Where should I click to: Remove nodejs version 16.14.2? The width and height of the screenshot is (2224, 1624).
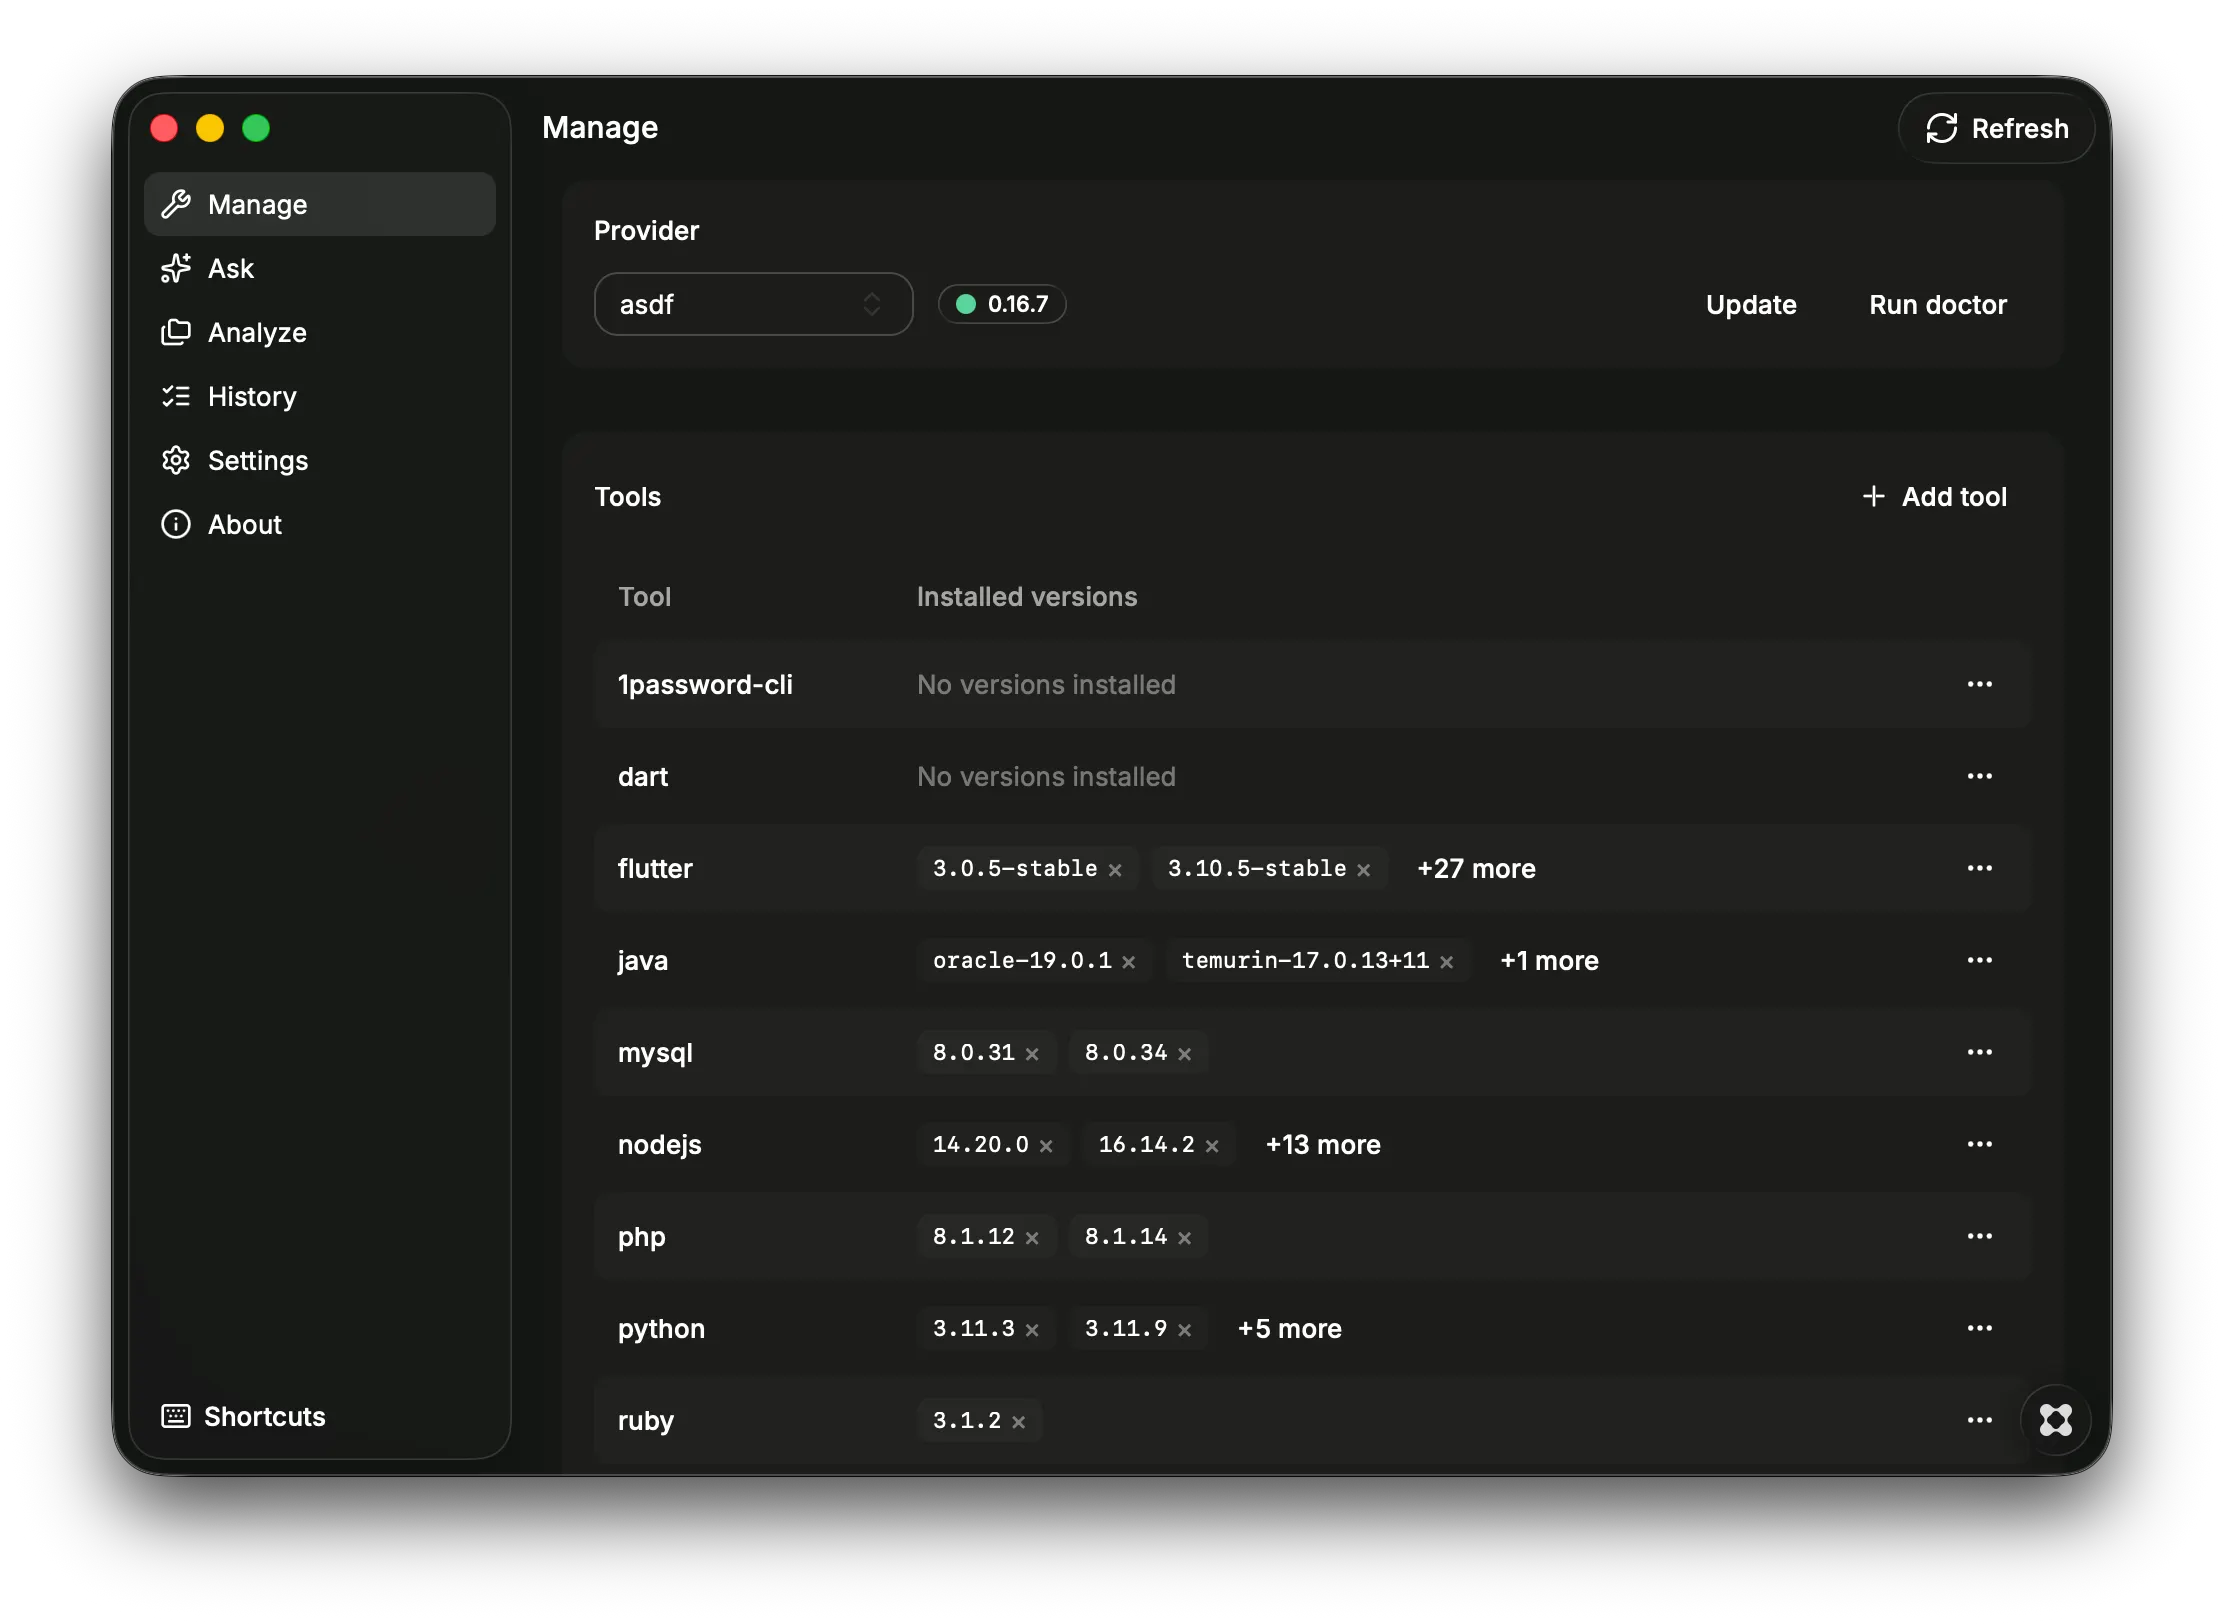coord(1212,1146)
